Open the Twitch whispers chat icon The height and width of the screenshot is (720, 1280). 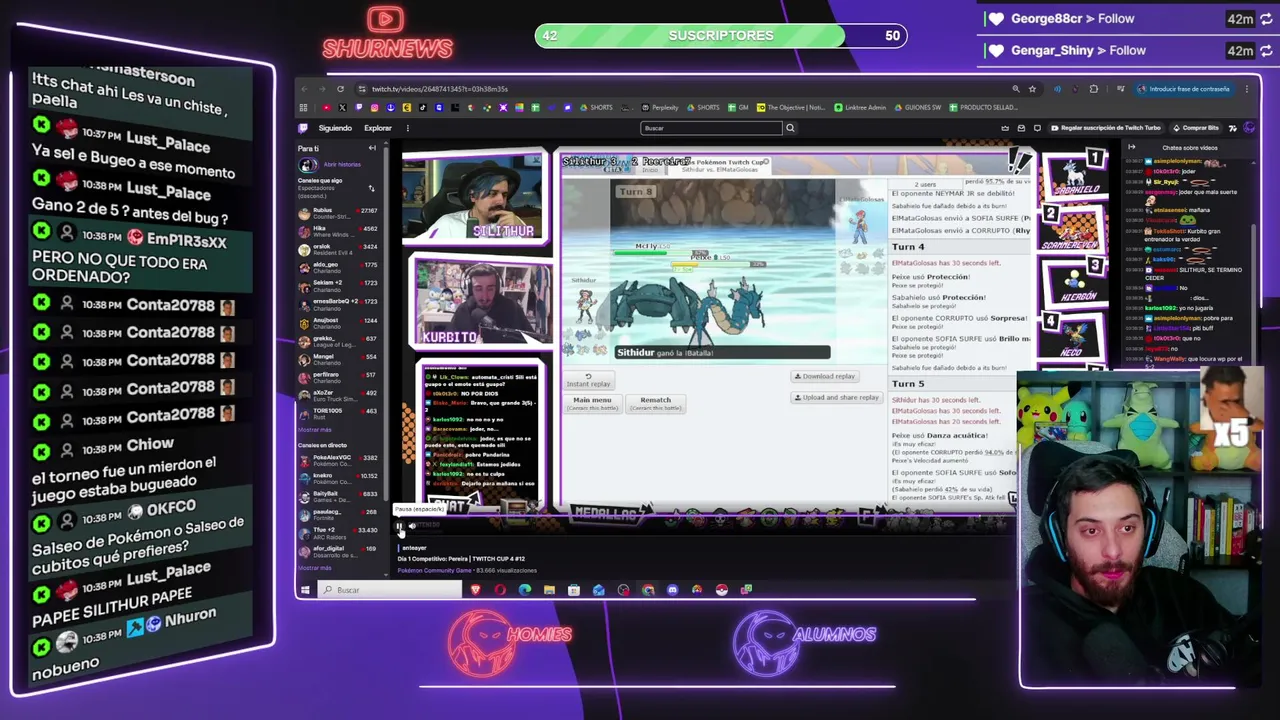pyautogui.click(x=1037, y=128)
